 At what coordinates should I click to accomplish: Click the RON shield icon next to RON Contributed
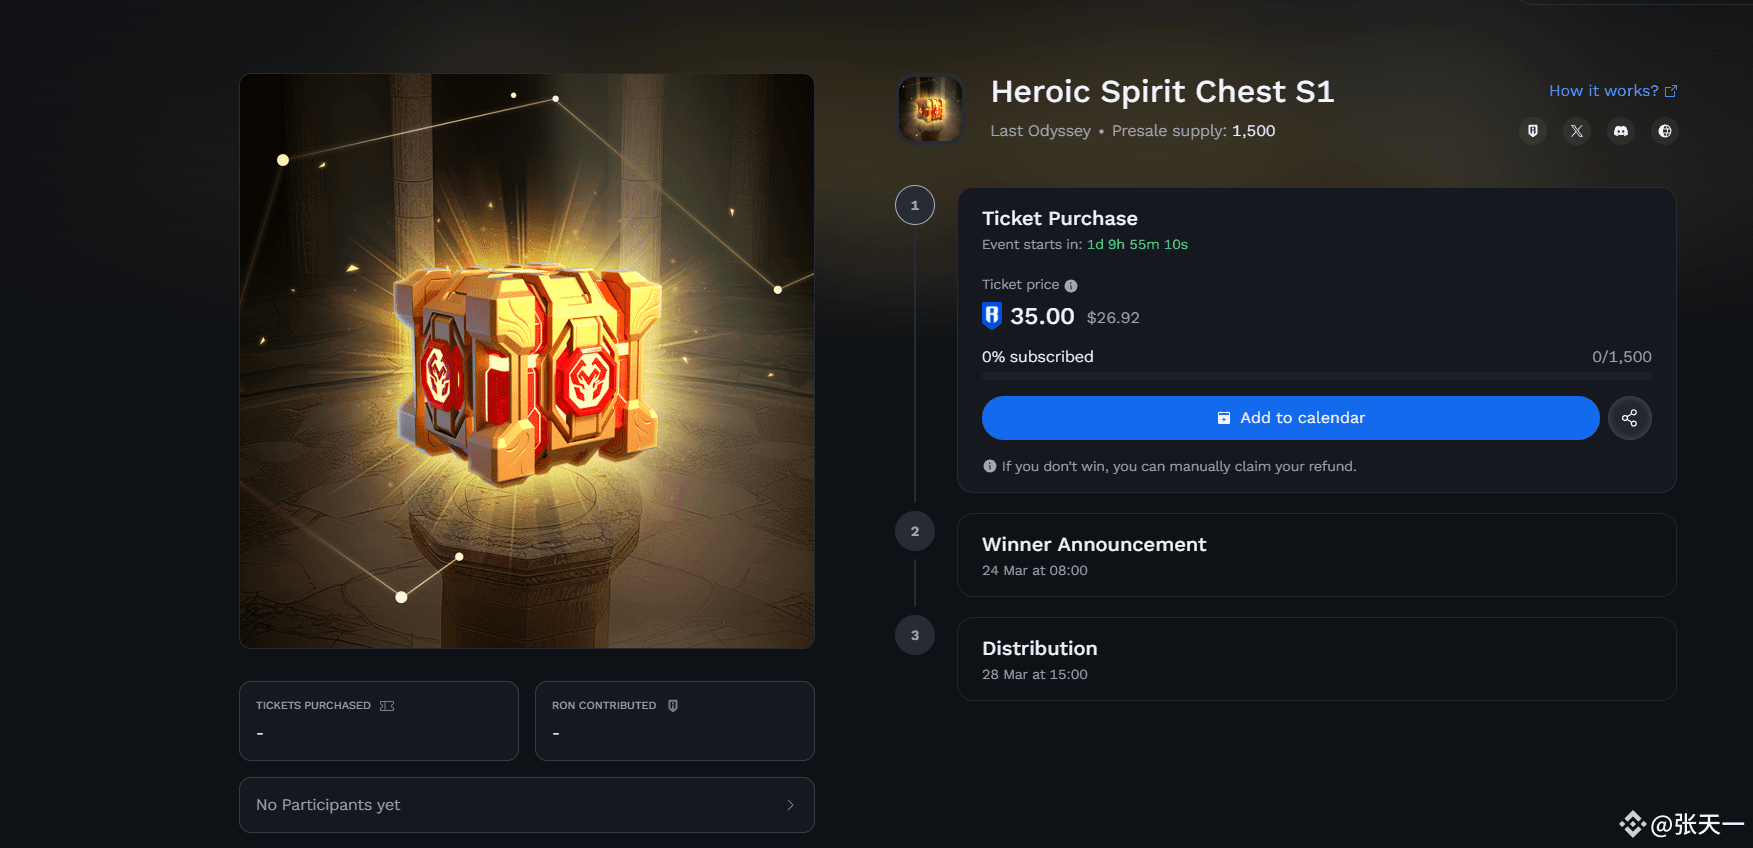coord(673,706)
